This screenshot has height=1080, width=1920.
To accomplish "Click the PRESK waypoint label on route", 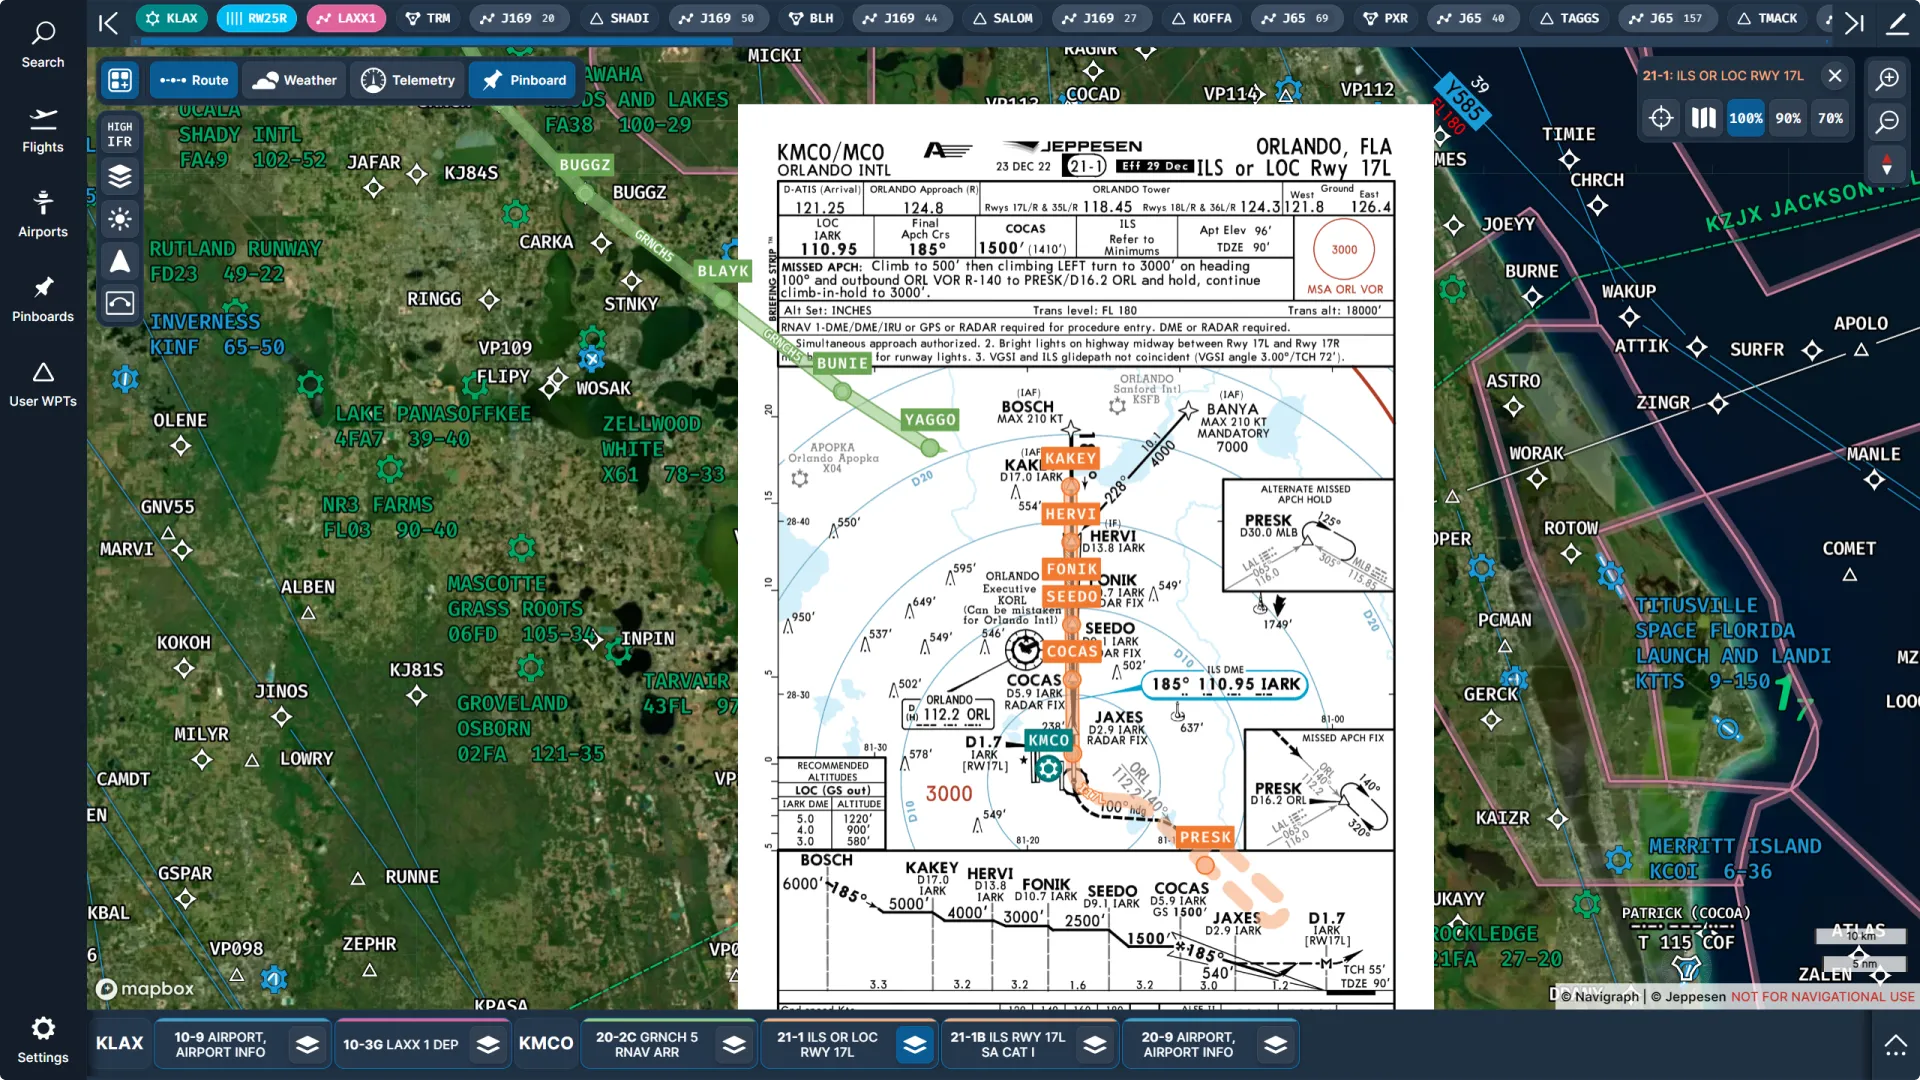I will tap(1205, 838).
